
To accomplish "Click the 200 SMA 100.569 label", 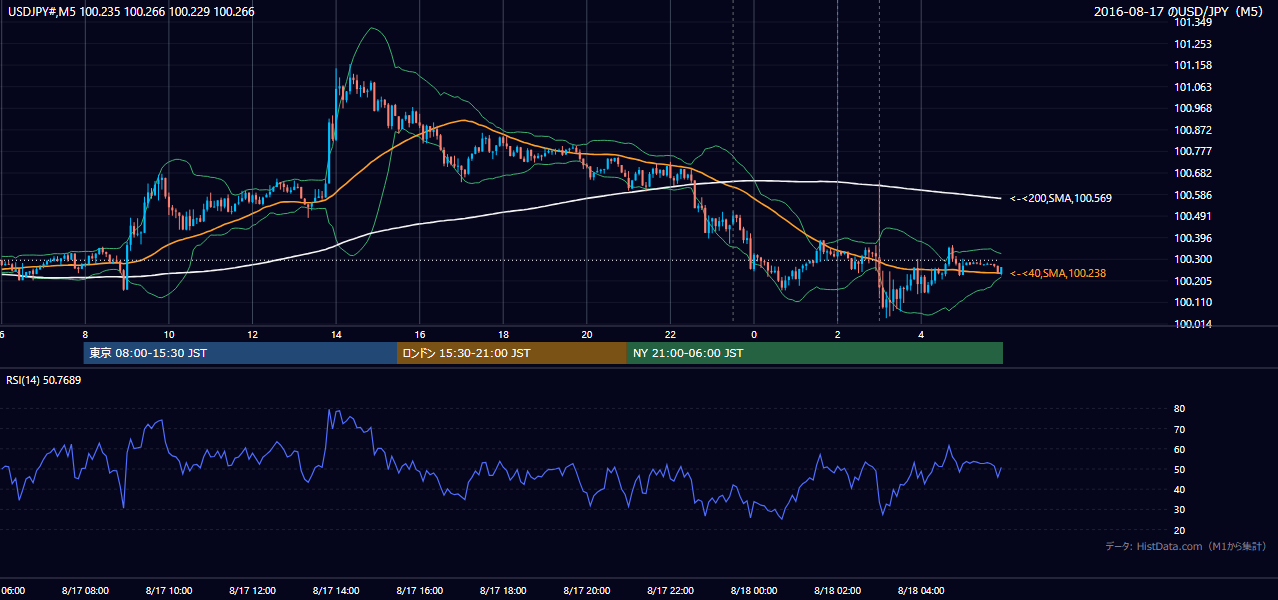I will pyautogui.click(x=1060, y=199).
